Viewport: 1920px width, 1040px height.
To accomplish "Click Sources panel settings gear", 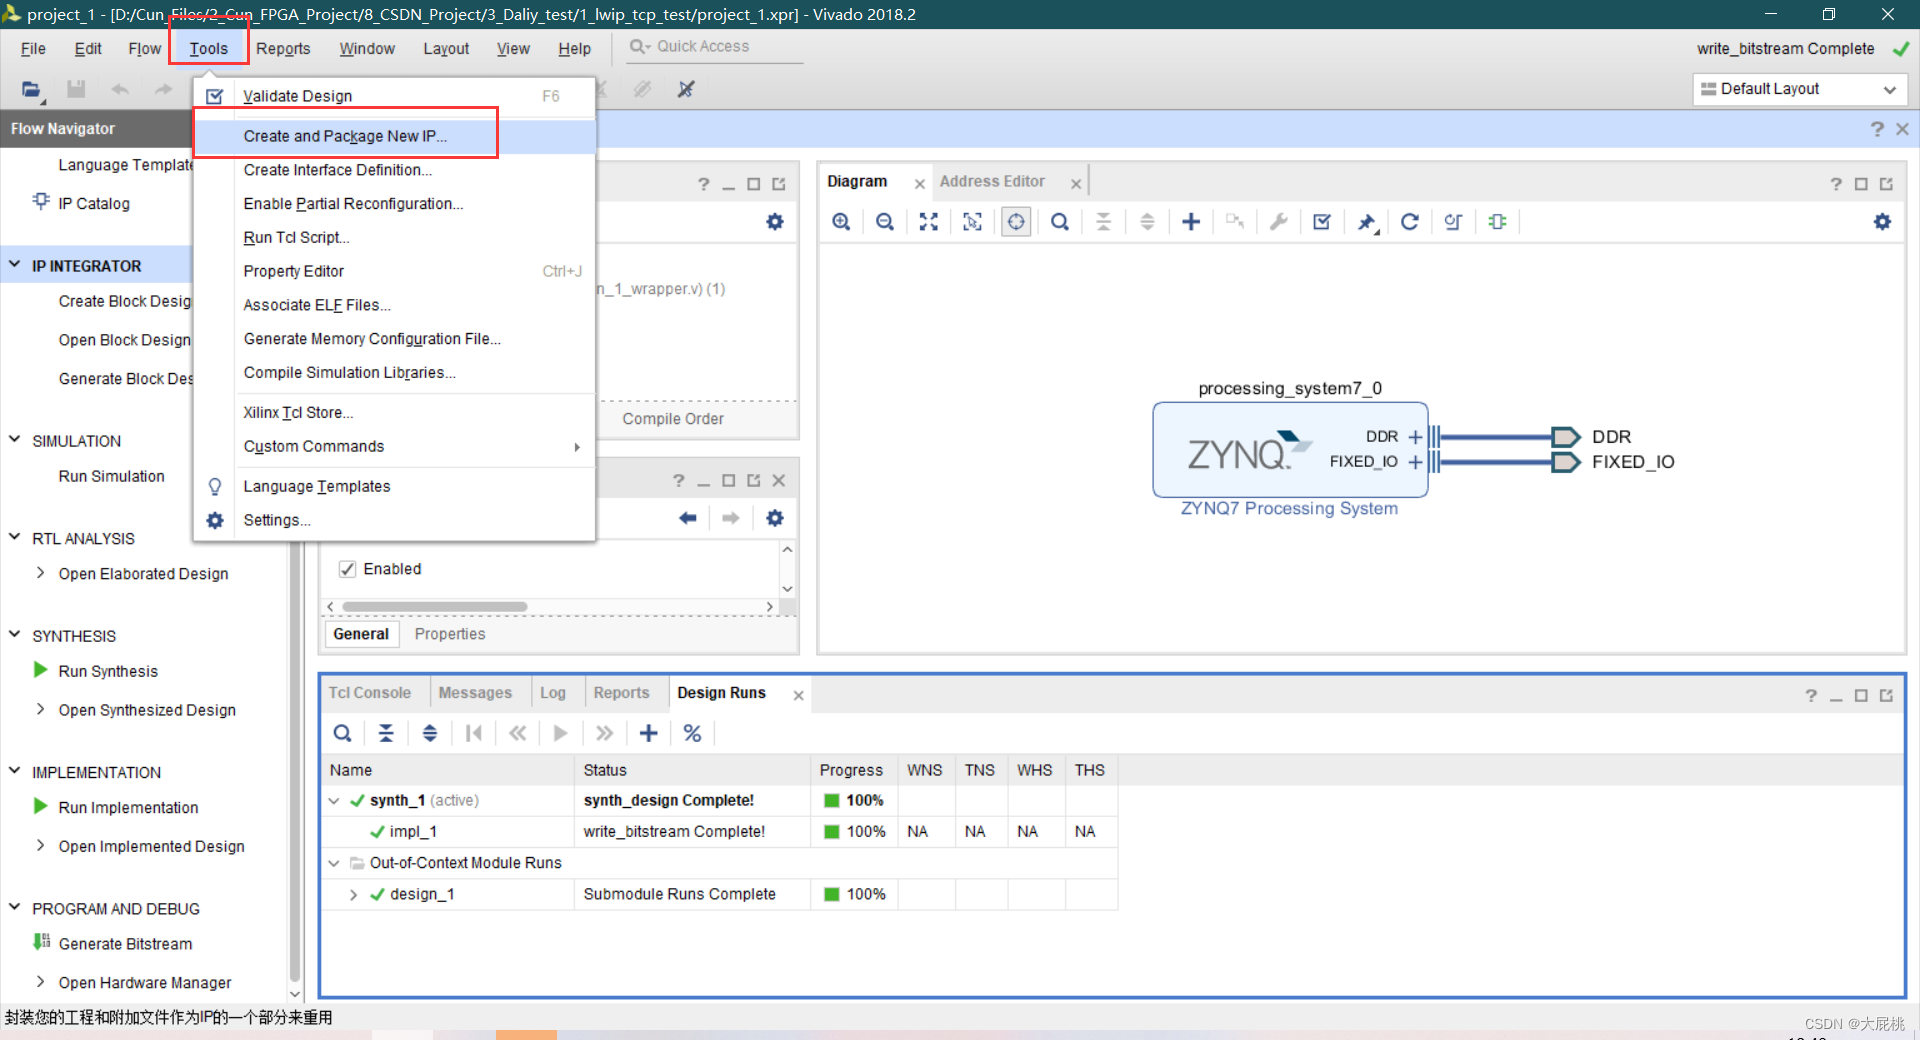I will (x=775, y=222).
